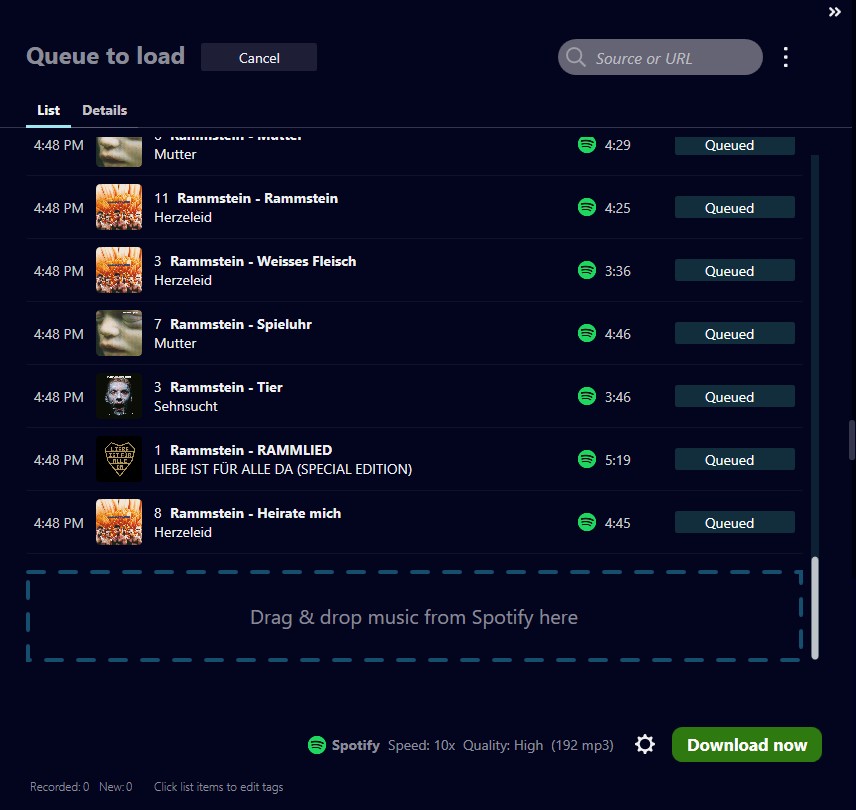Select track title Rammstein - Tier

[226, 388]
